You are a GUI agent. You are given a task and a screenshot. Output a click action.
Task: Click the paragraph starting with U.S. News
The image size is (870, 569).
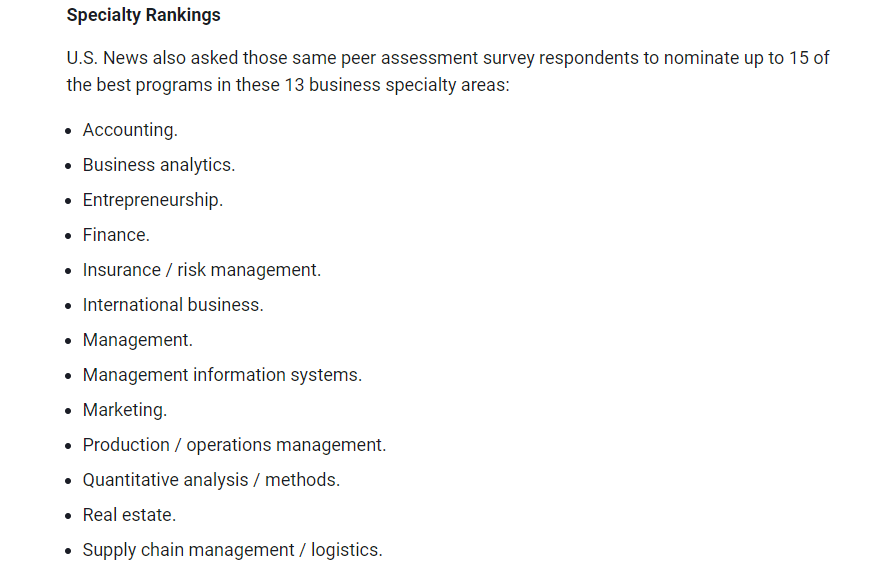click(448, 72)
